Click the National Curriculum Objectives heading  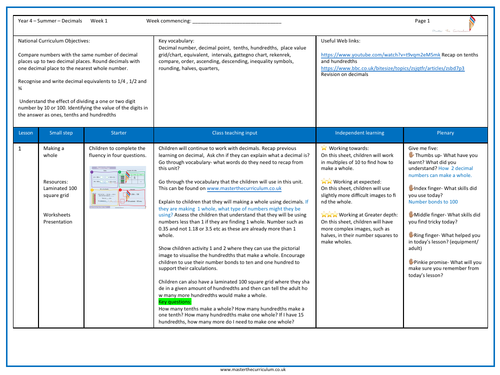tap(54, 41)
